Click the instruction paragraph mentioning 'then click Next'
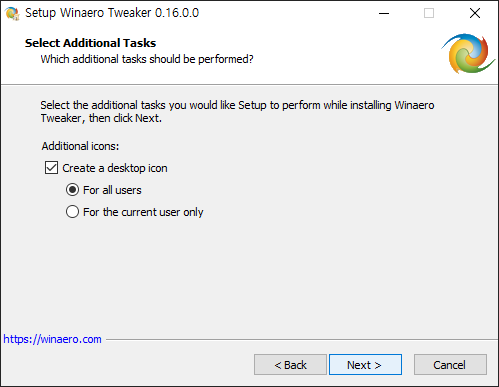This screenshot has height=387, width=499. (237, 112)
